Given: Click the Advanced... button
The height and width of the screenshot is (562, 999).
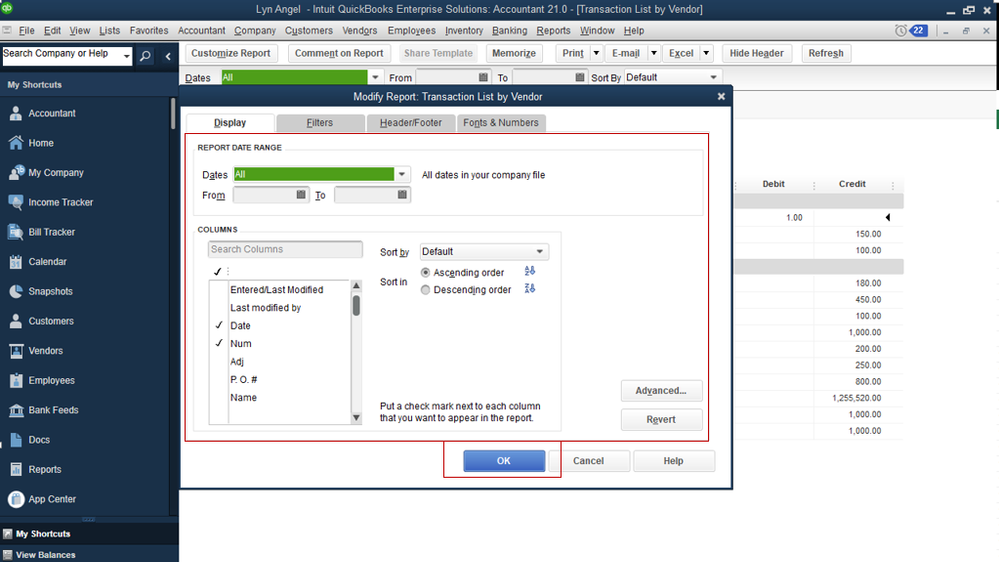Looking at the screenshot, I should [661, 391].
